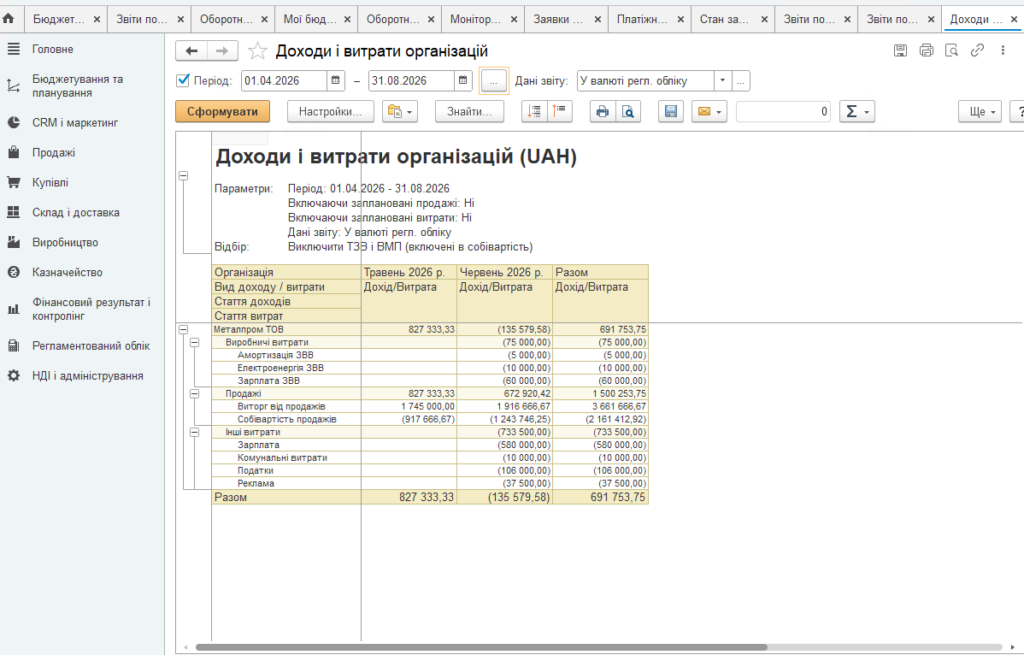Image resolution: width=1024 pixels, height=655 pixels.
Task: Open CRM і маркетинг section
Action: [x=75, y=122]
